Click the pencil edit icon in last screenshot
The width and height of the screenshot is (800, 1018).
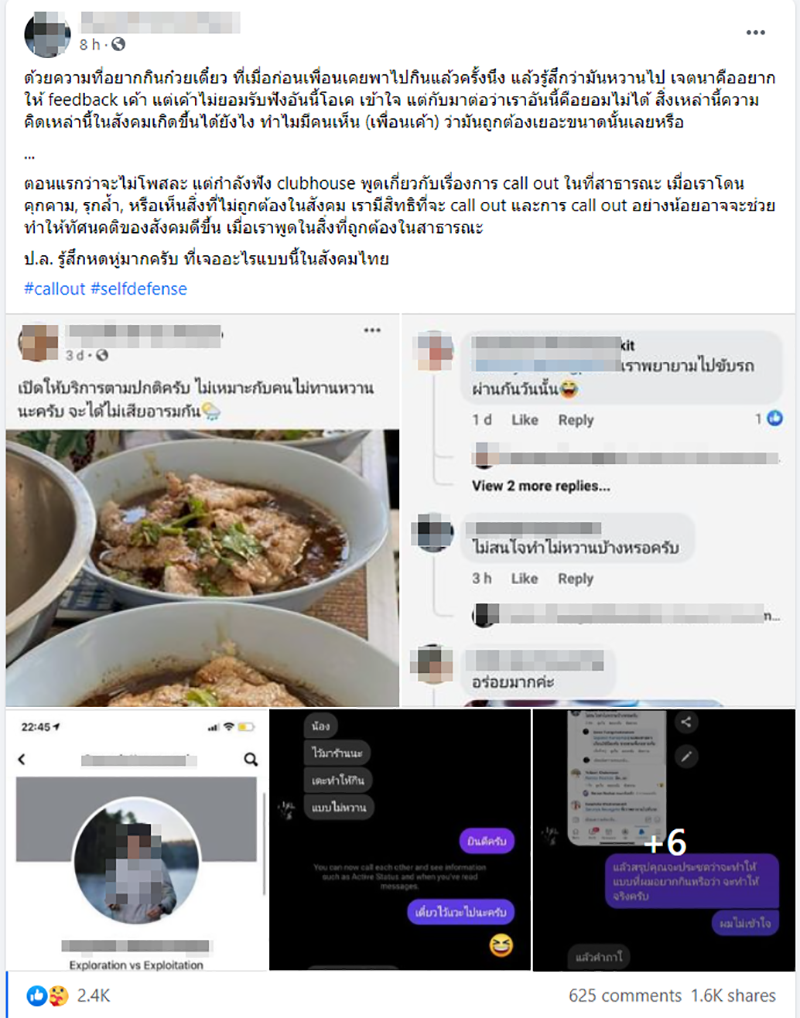[x=686, y=755]
